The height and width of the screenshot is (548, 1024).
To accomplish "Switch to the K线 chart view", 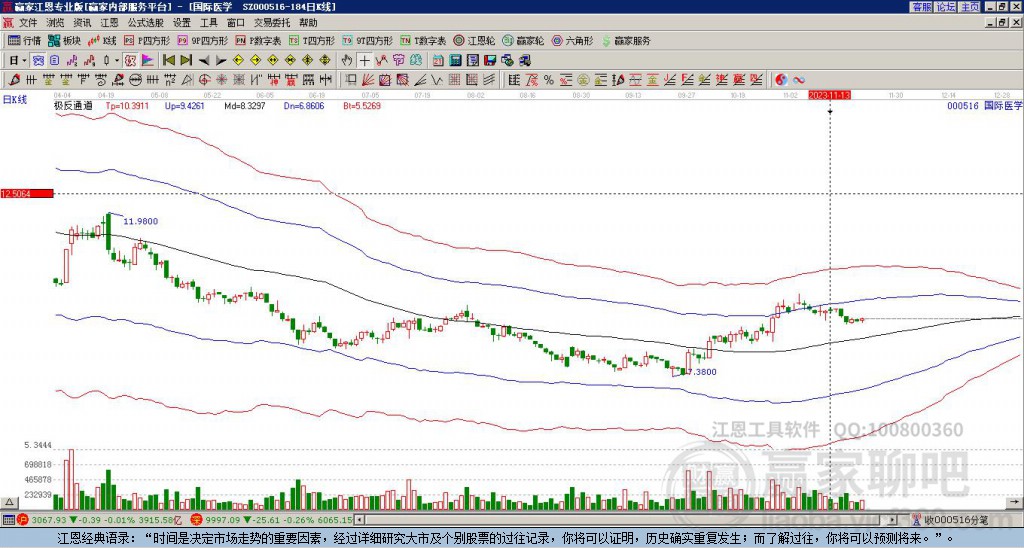I will (x=102, y=40).
